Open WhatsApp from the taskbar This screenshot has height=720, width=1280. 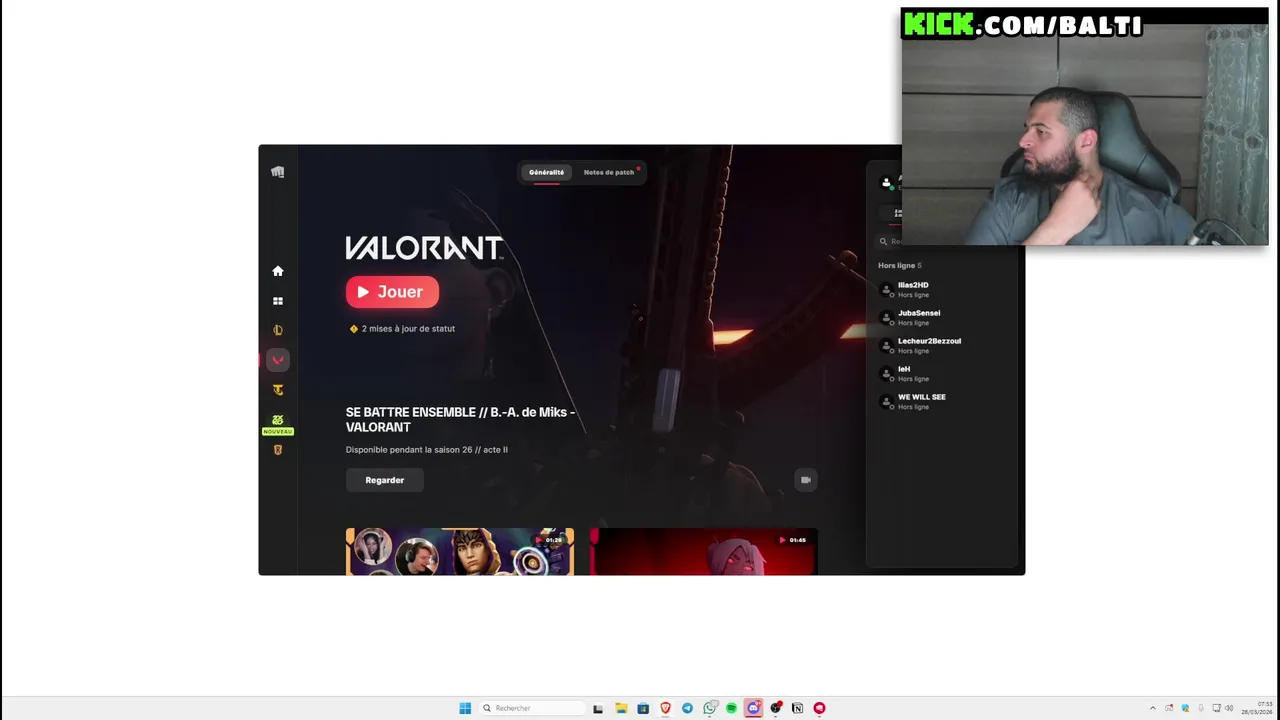click(x=710, y=708)
